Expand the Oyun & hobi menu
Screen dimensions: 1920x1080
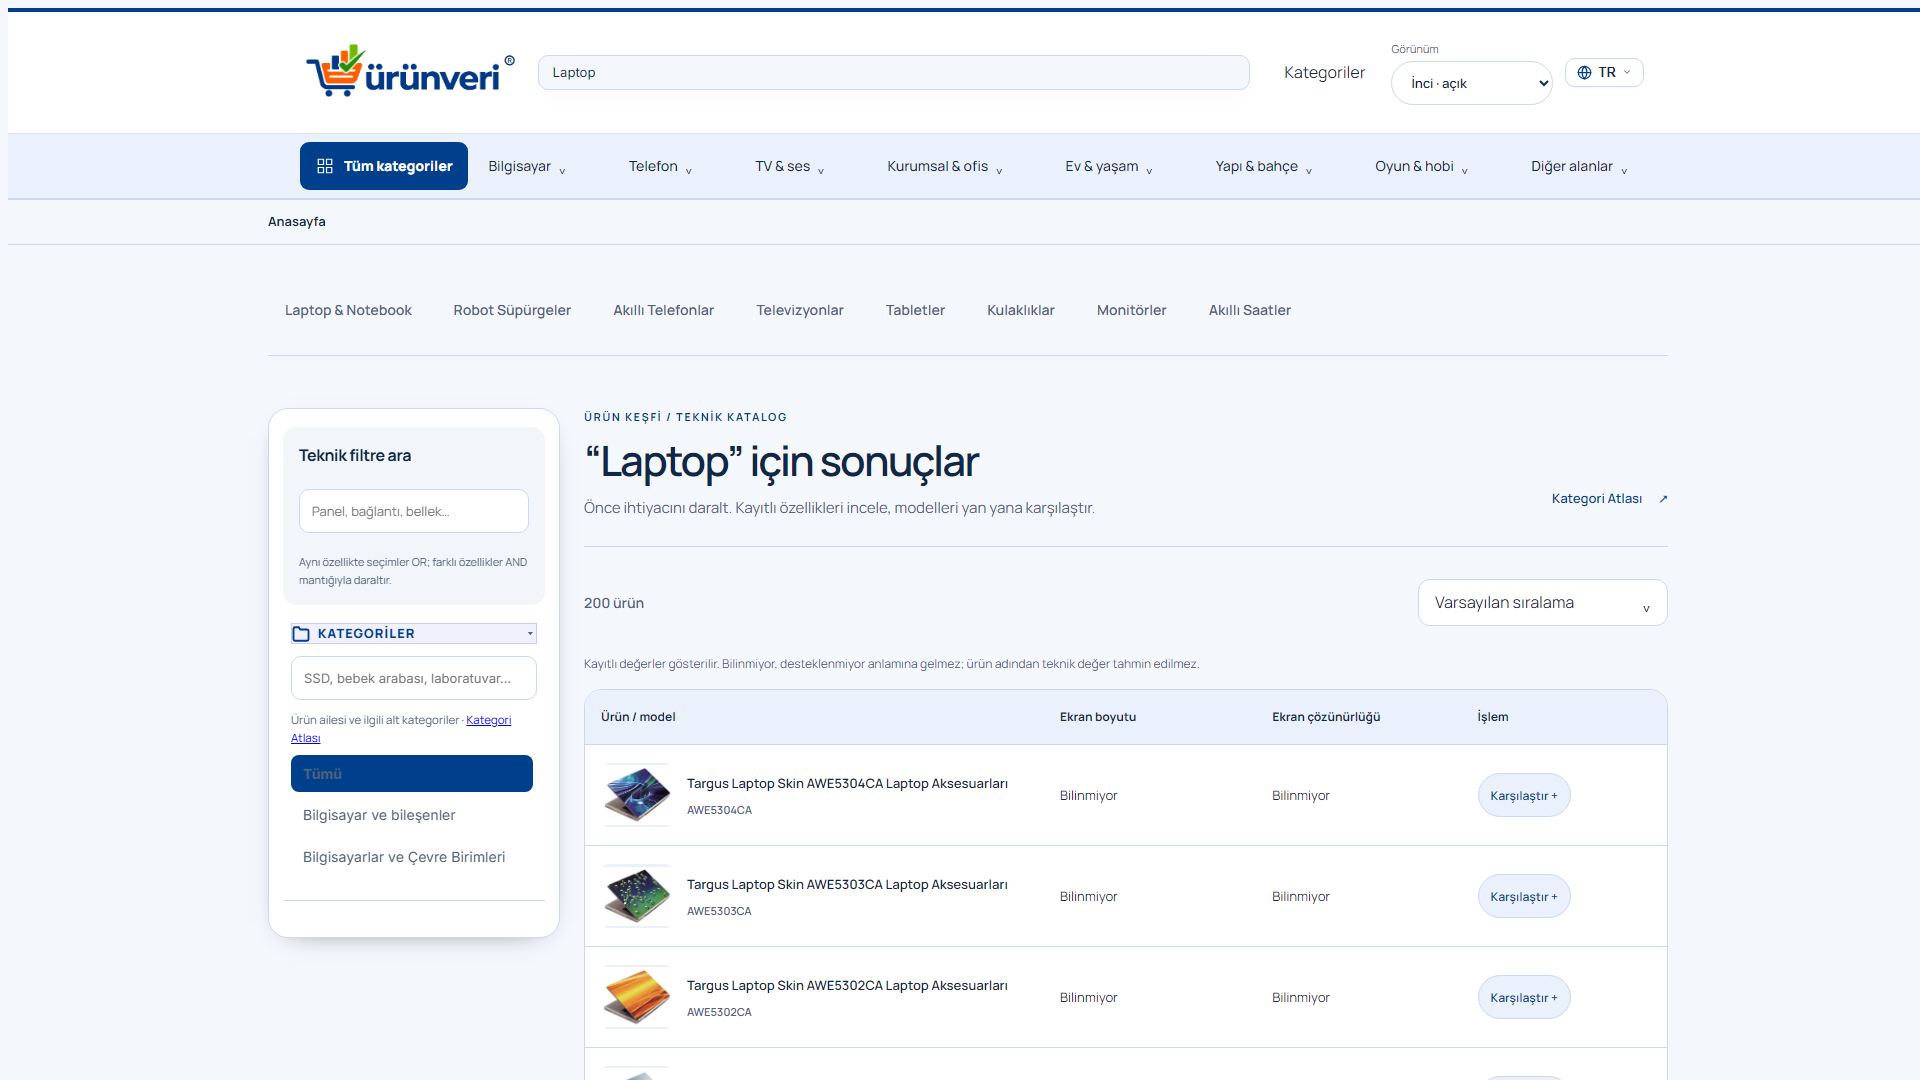(1422, 167)
